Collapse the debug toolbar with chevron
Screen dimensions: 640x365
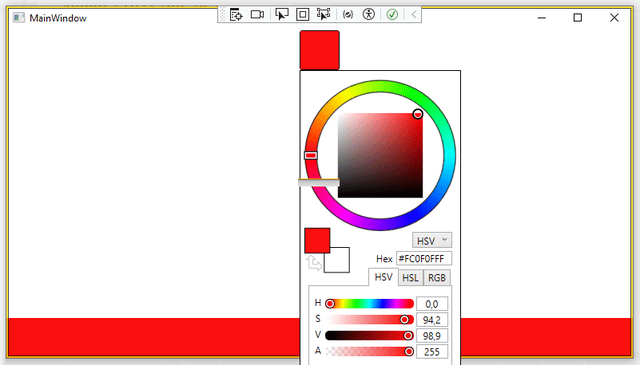413,15
